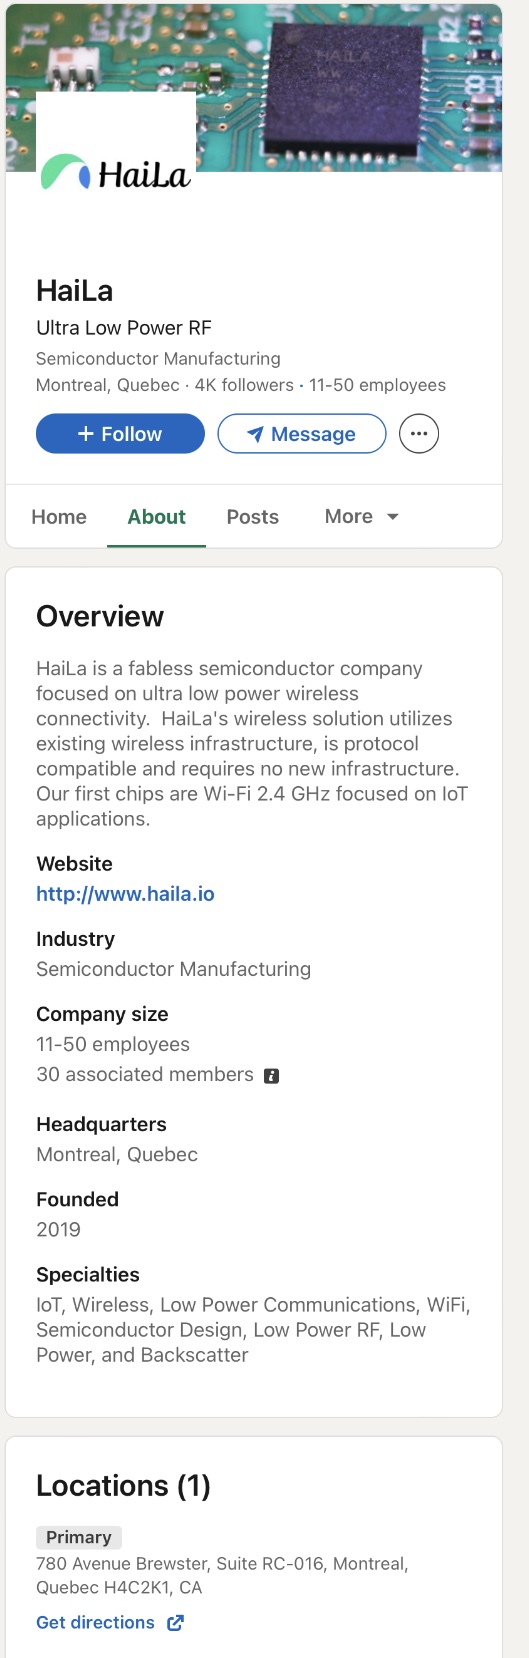Click the 30 associated members text

[145, 1075]
